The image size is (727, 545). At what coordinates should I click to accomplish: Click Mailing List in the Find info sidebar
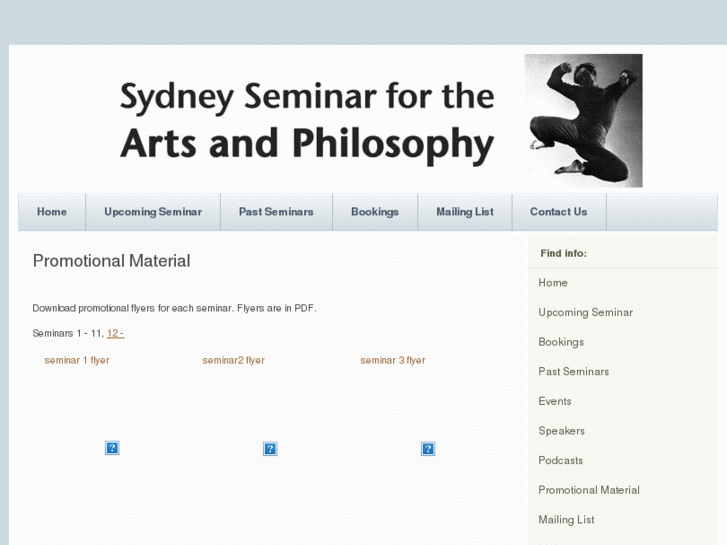tap(566, 520)
